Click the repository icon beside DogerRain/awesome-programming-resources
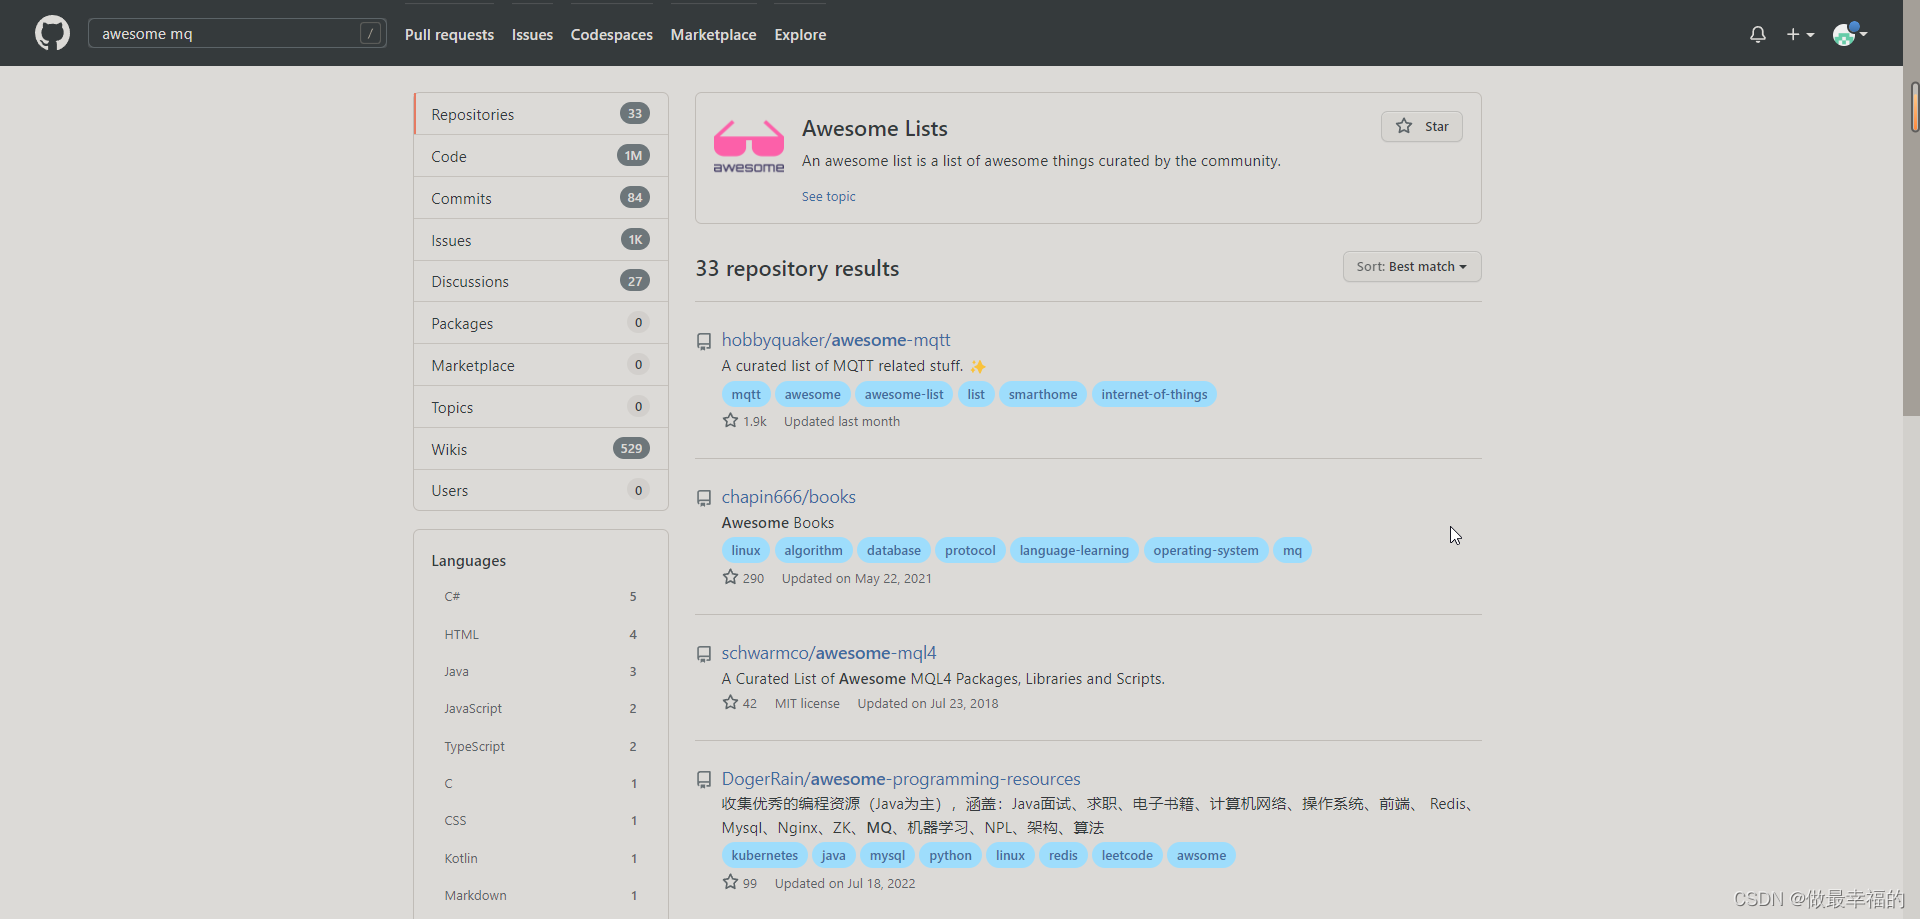The height and width of the screenshot is (919, 1920). [704, 780]
